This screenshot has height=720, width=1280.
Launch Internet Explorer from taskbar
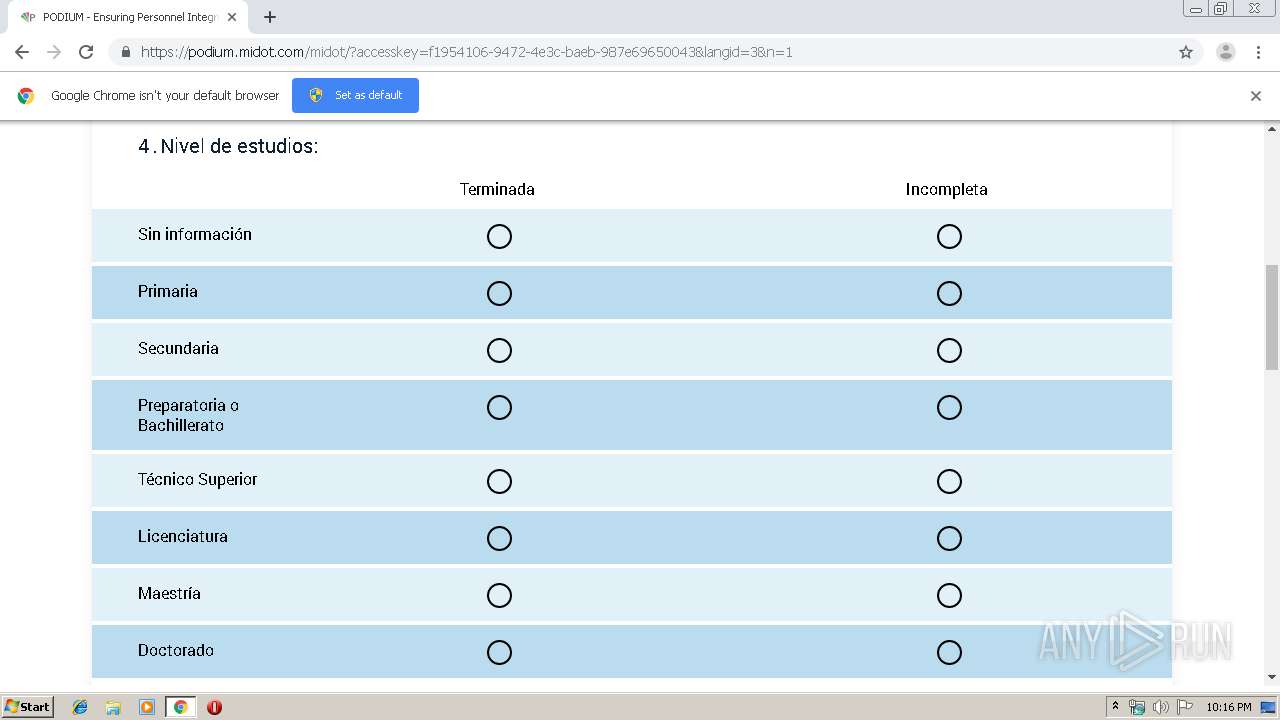pos(80,707)
